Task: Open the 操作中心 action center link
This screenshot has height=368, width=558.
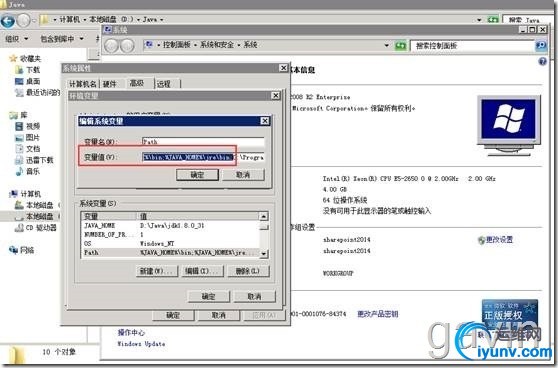Action: point(131,332)
